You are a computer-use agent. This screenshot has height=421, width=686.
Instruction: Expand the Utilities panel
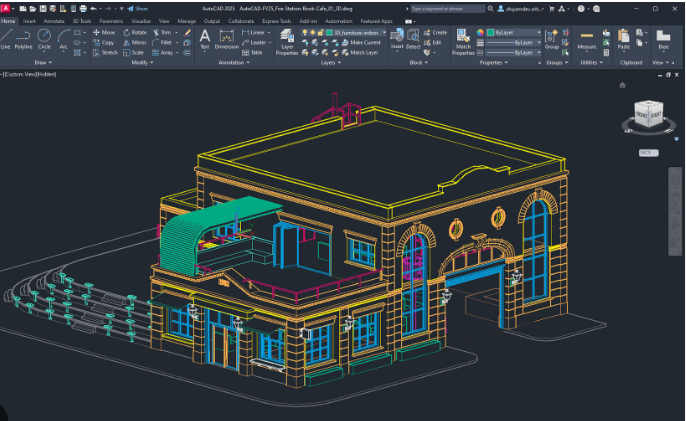coord(592,63)
